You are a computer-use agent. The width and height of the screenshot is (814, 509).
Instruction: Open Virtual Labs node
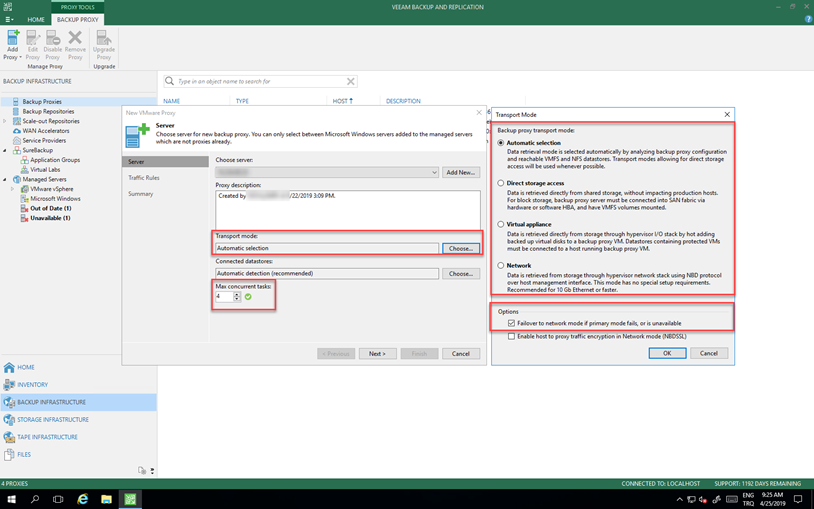[x=45, y=169]
